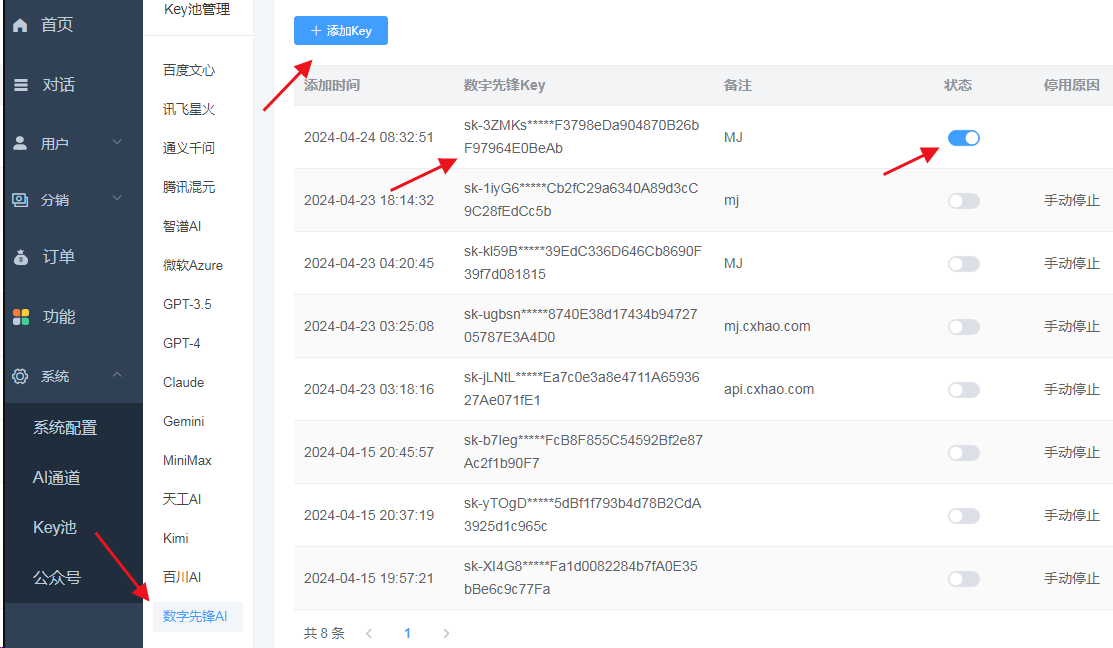Click the 共 8 条 total count
The width and height of the screenshot is (1113, 648).
pos(324,633)
